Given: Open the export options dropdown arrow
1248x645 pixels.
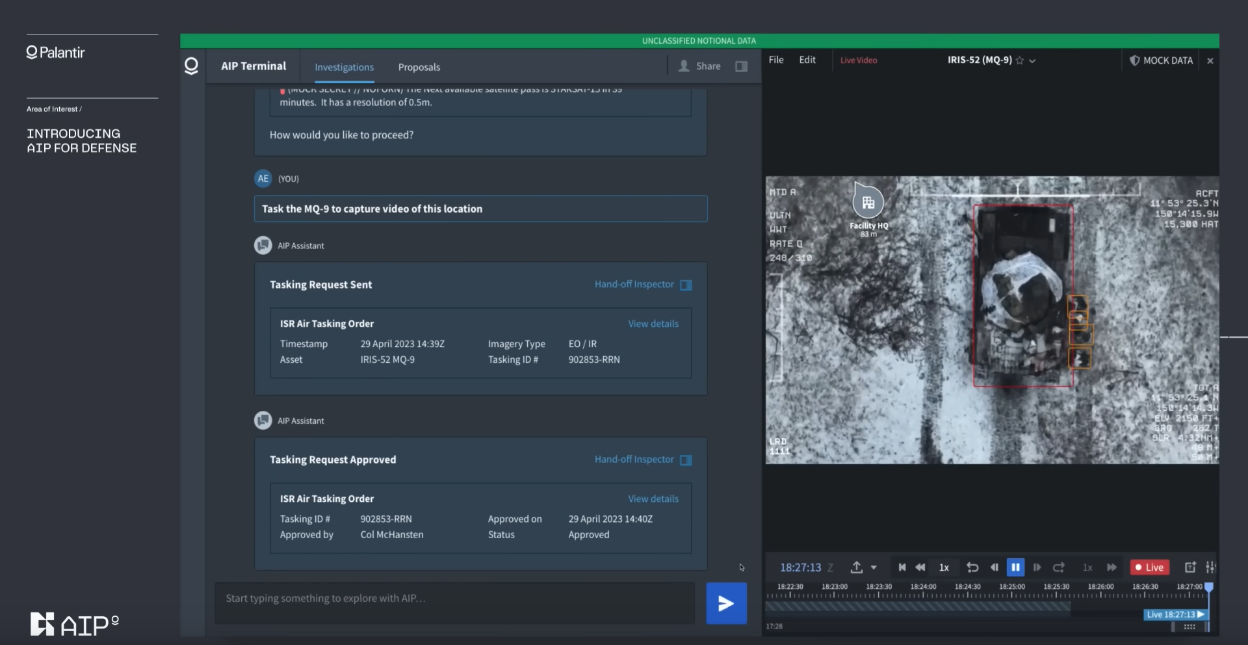Looking at the screenshot, I should 873,567.
